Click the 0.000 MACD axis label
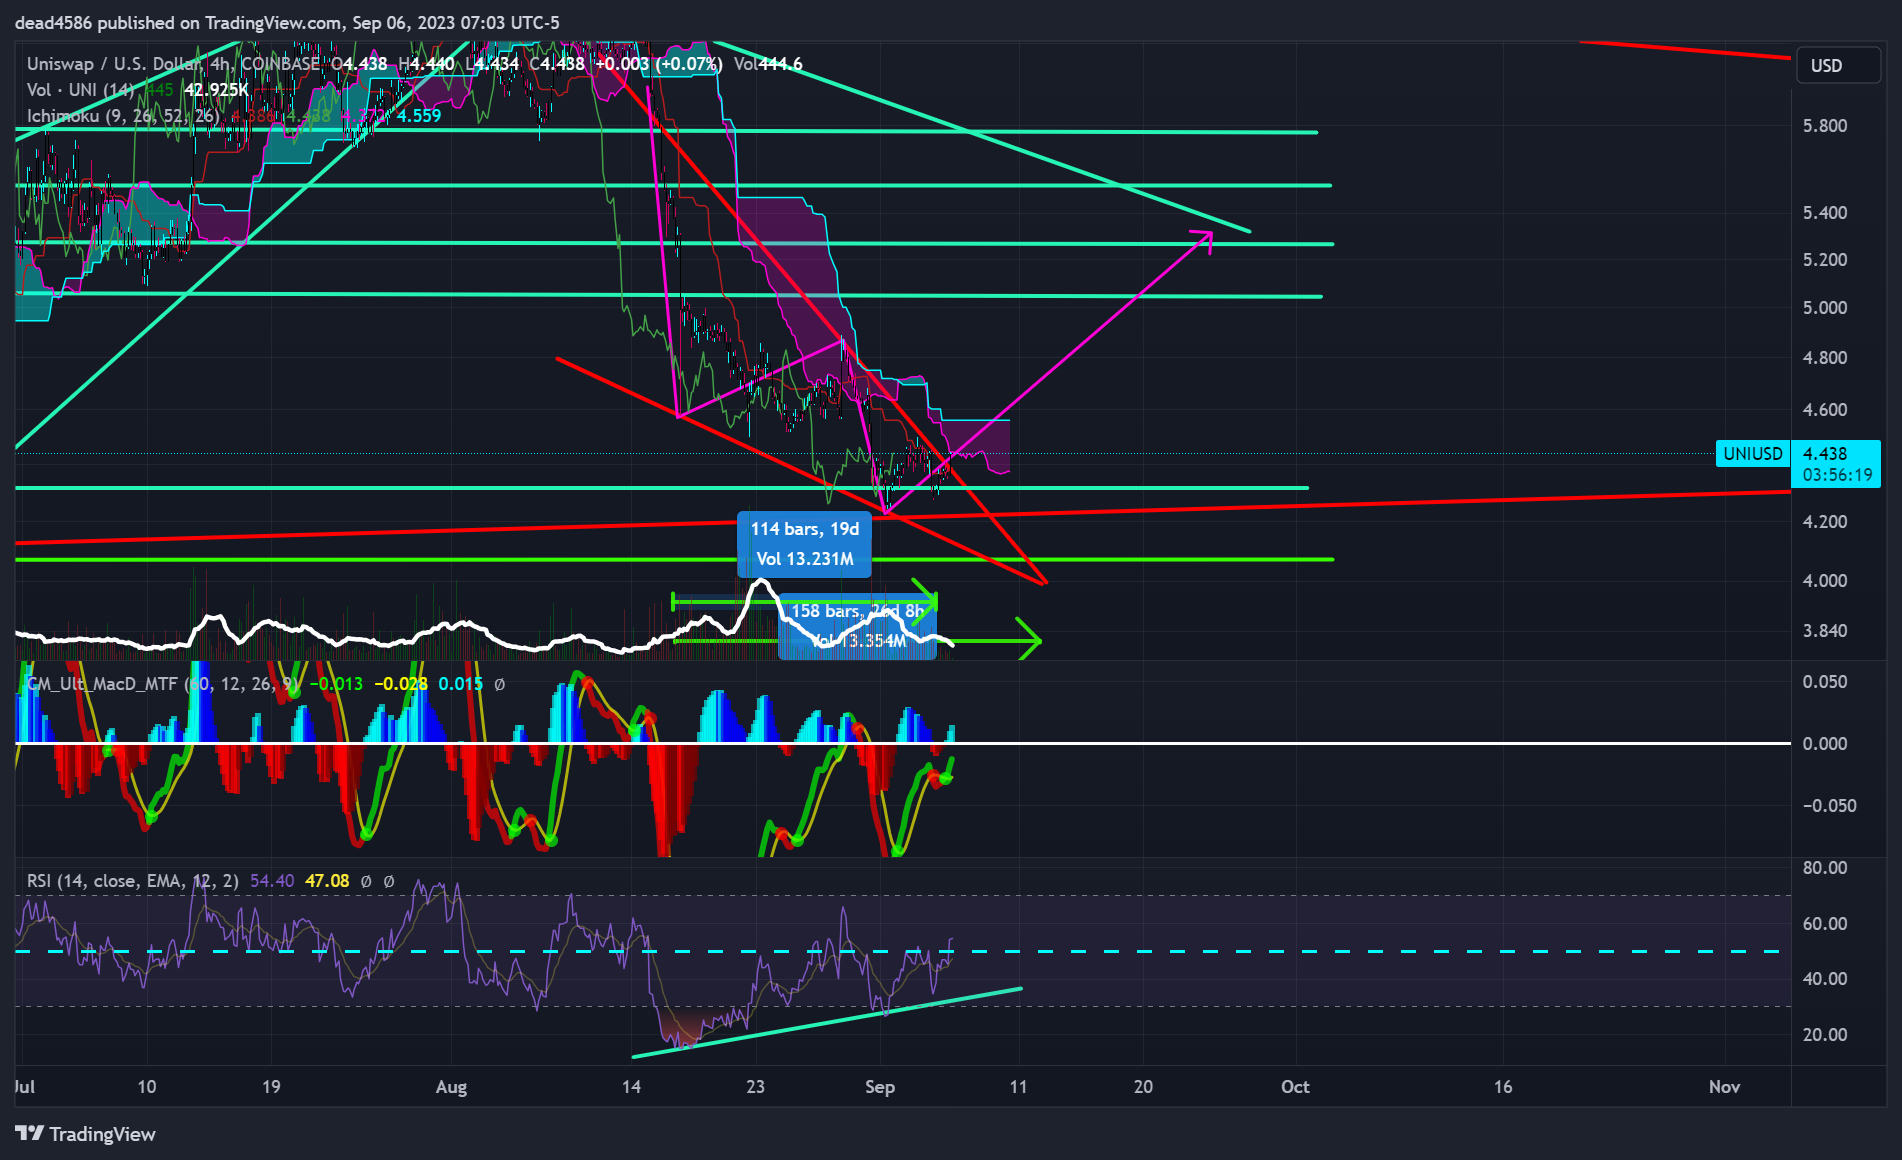1902x1160 pixels. 1824,743
